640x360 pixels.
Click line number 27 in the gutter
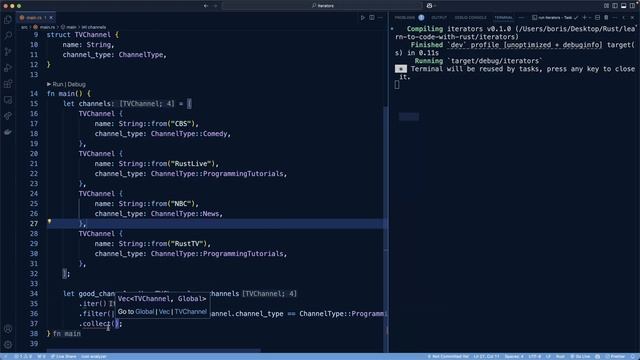click(x=34, y=224)
